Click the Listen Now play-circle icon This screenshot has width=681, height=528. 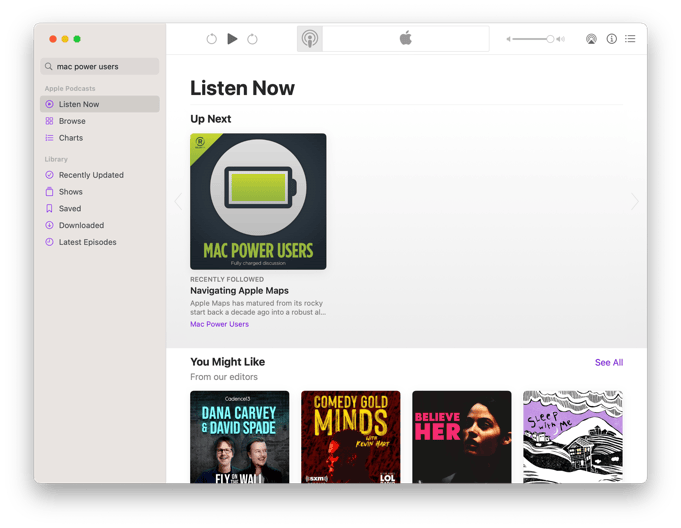[x=50, y=104]
